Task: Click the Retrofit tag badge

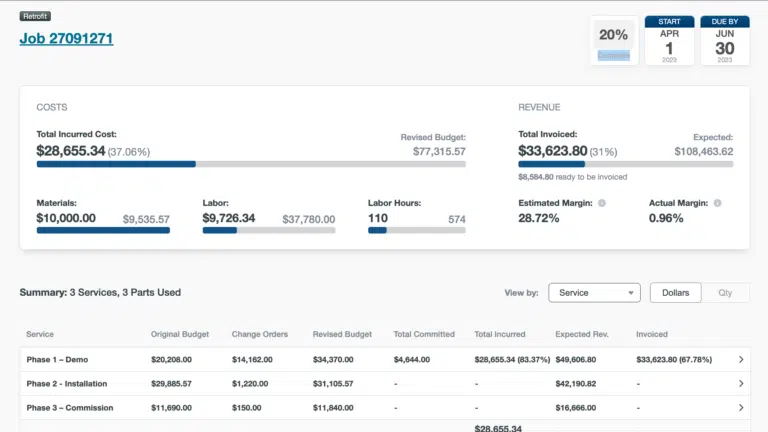Action: coord(35,17)
